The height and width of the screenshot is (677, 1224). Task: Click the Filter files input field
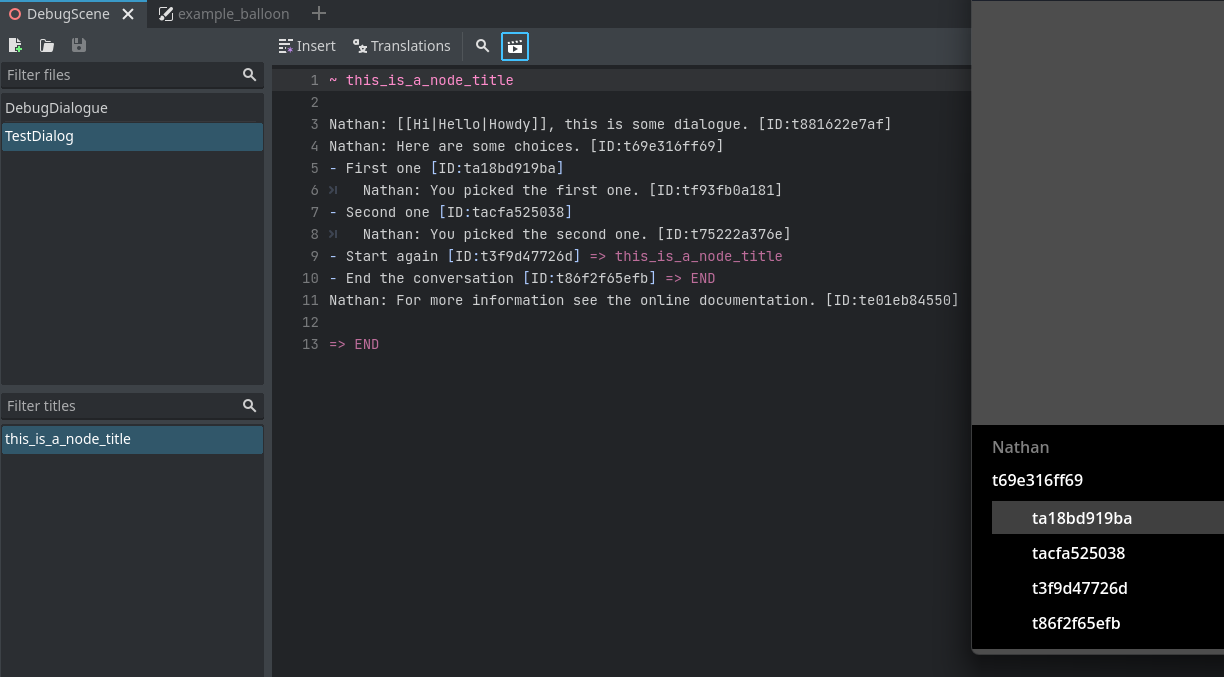pos(110,74)
